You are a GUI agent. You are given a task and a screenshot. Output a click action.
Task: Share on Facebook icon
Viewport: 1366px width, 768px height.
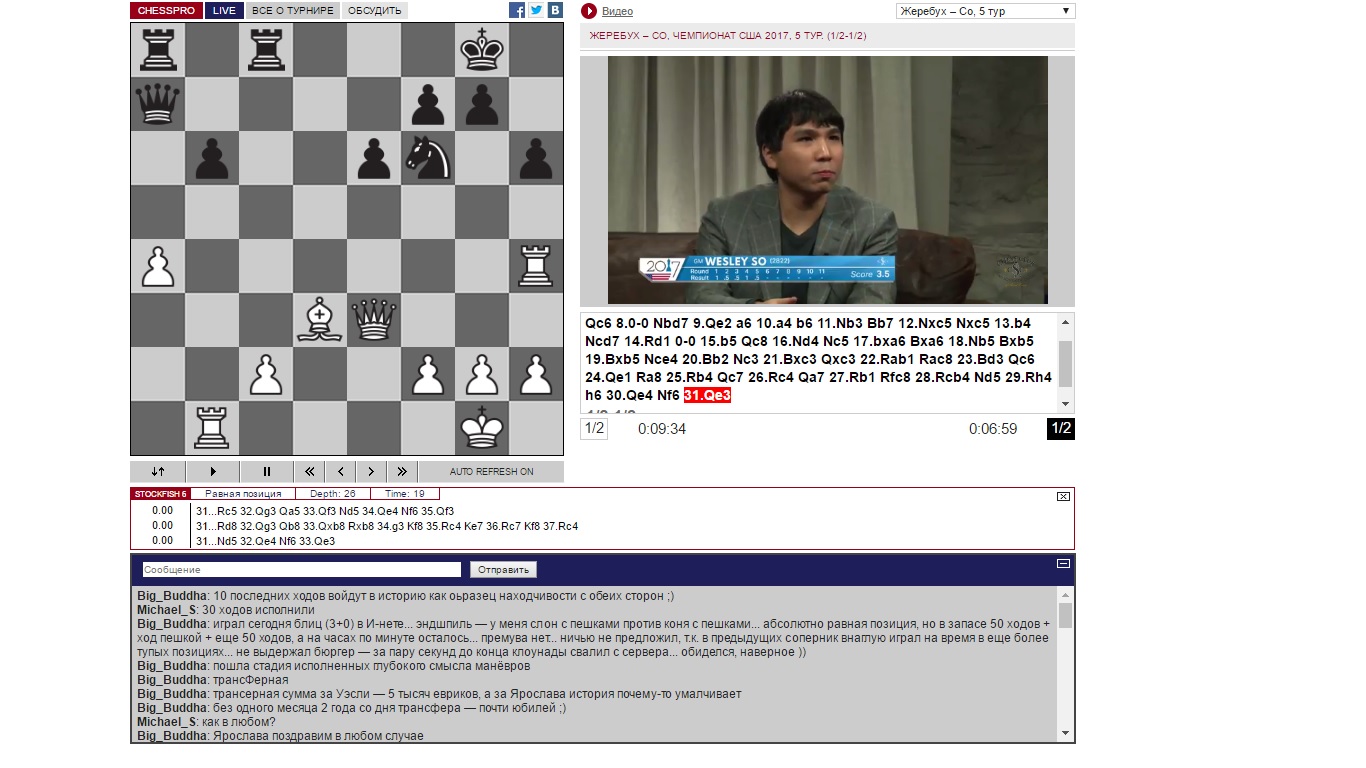517,11
